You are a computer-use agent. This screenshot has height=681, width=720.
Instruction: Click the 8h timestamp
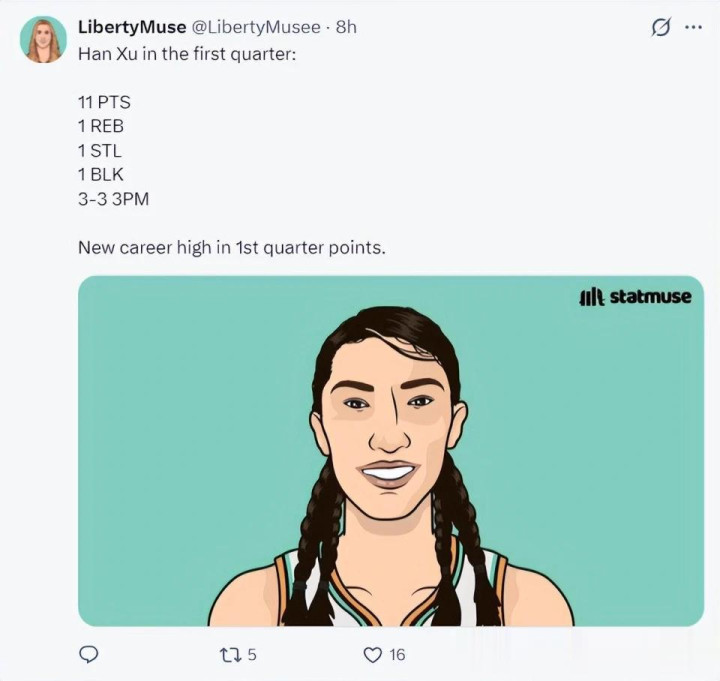346,27
